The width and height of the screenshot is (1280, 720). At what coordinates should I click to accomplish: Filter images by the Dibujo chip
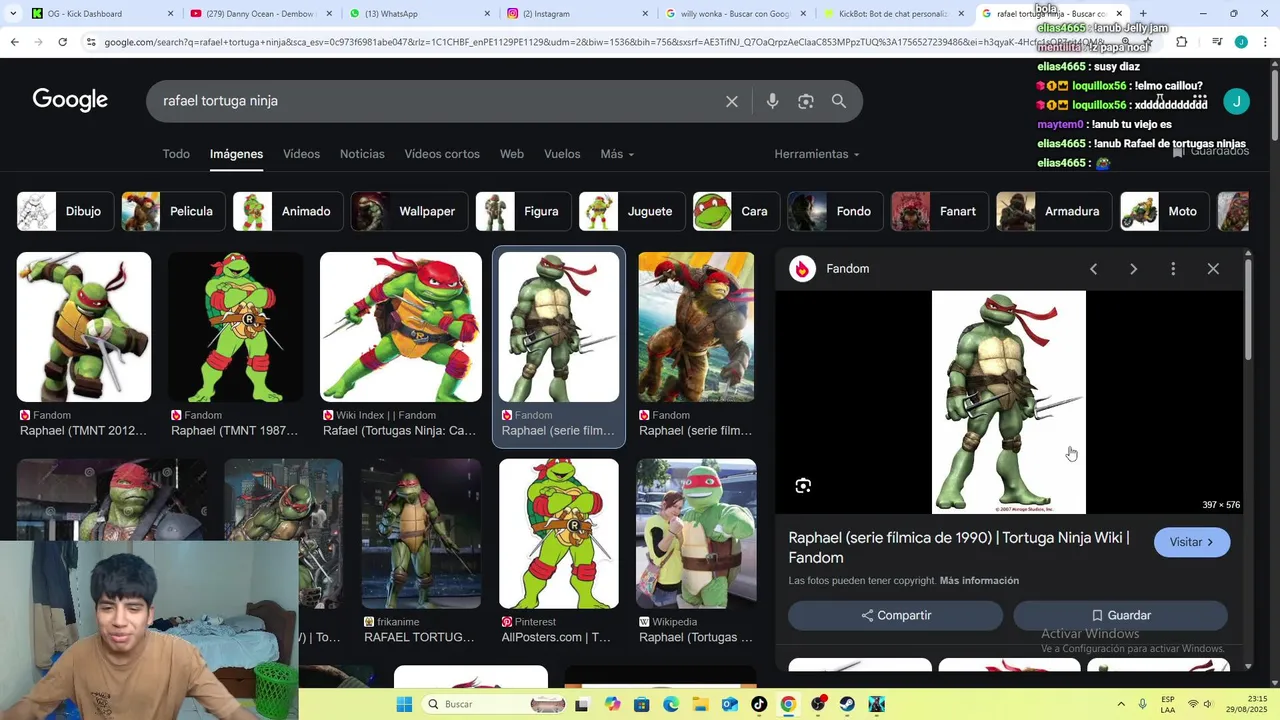[65, 211]
